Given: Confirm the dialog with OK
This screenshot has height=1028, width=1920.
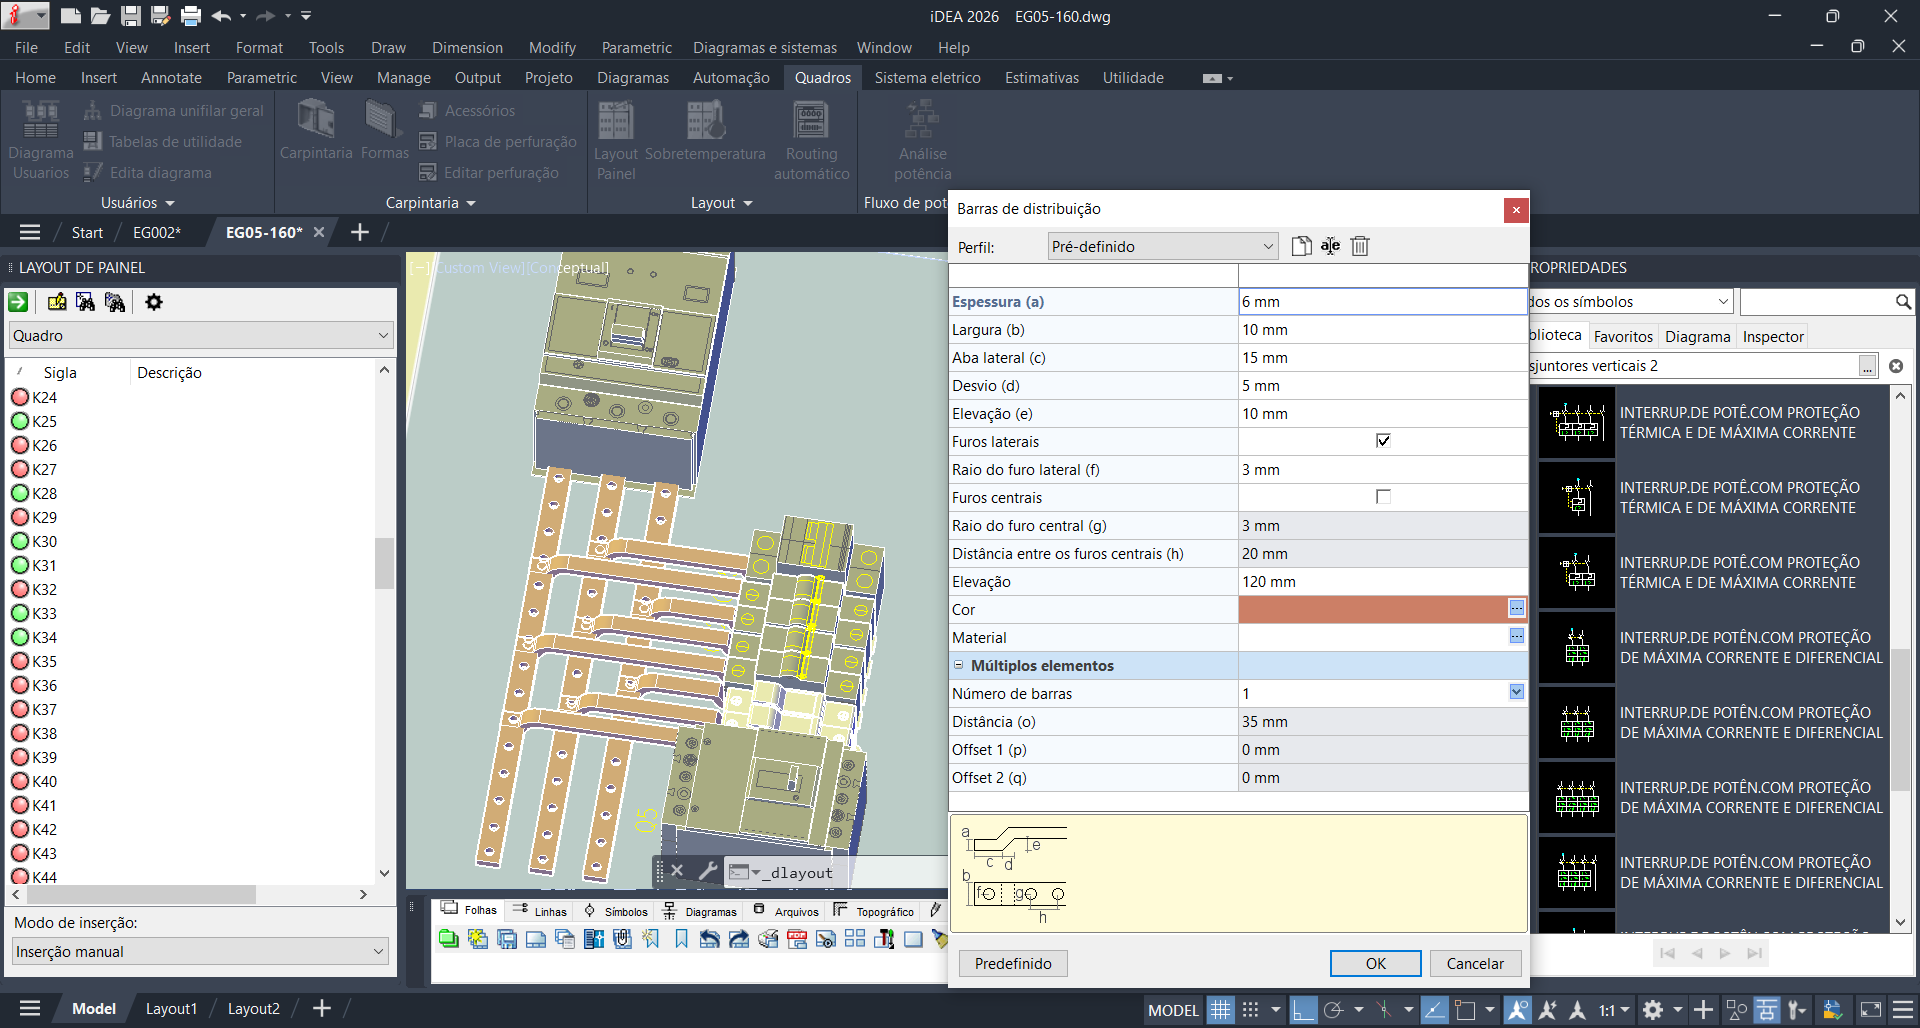Looking at the screenshot, I should click(x=1375, y=963).
